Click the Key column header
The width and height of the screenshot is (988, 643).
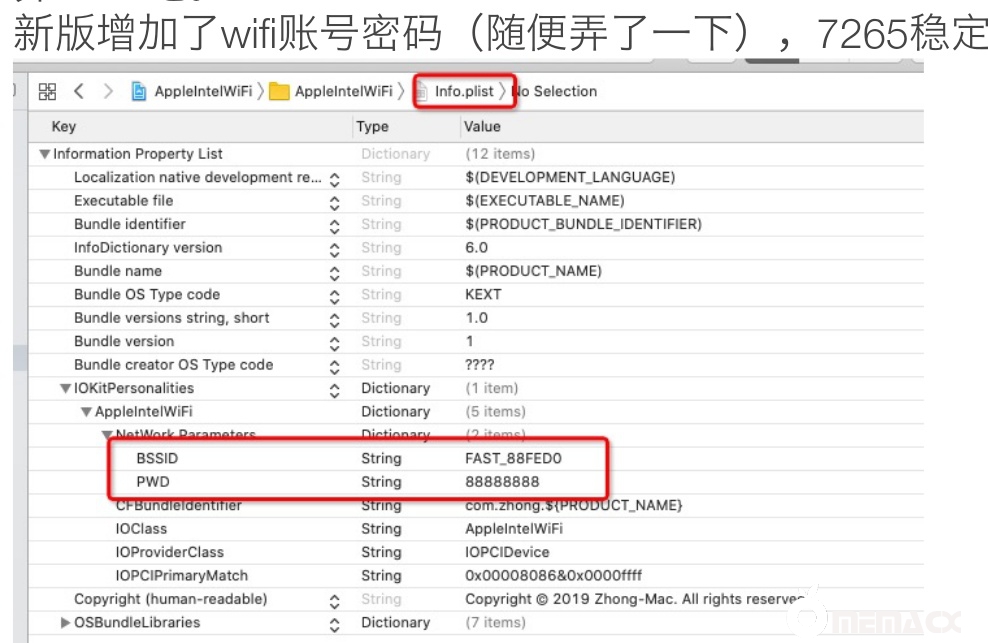click(64, 127)
